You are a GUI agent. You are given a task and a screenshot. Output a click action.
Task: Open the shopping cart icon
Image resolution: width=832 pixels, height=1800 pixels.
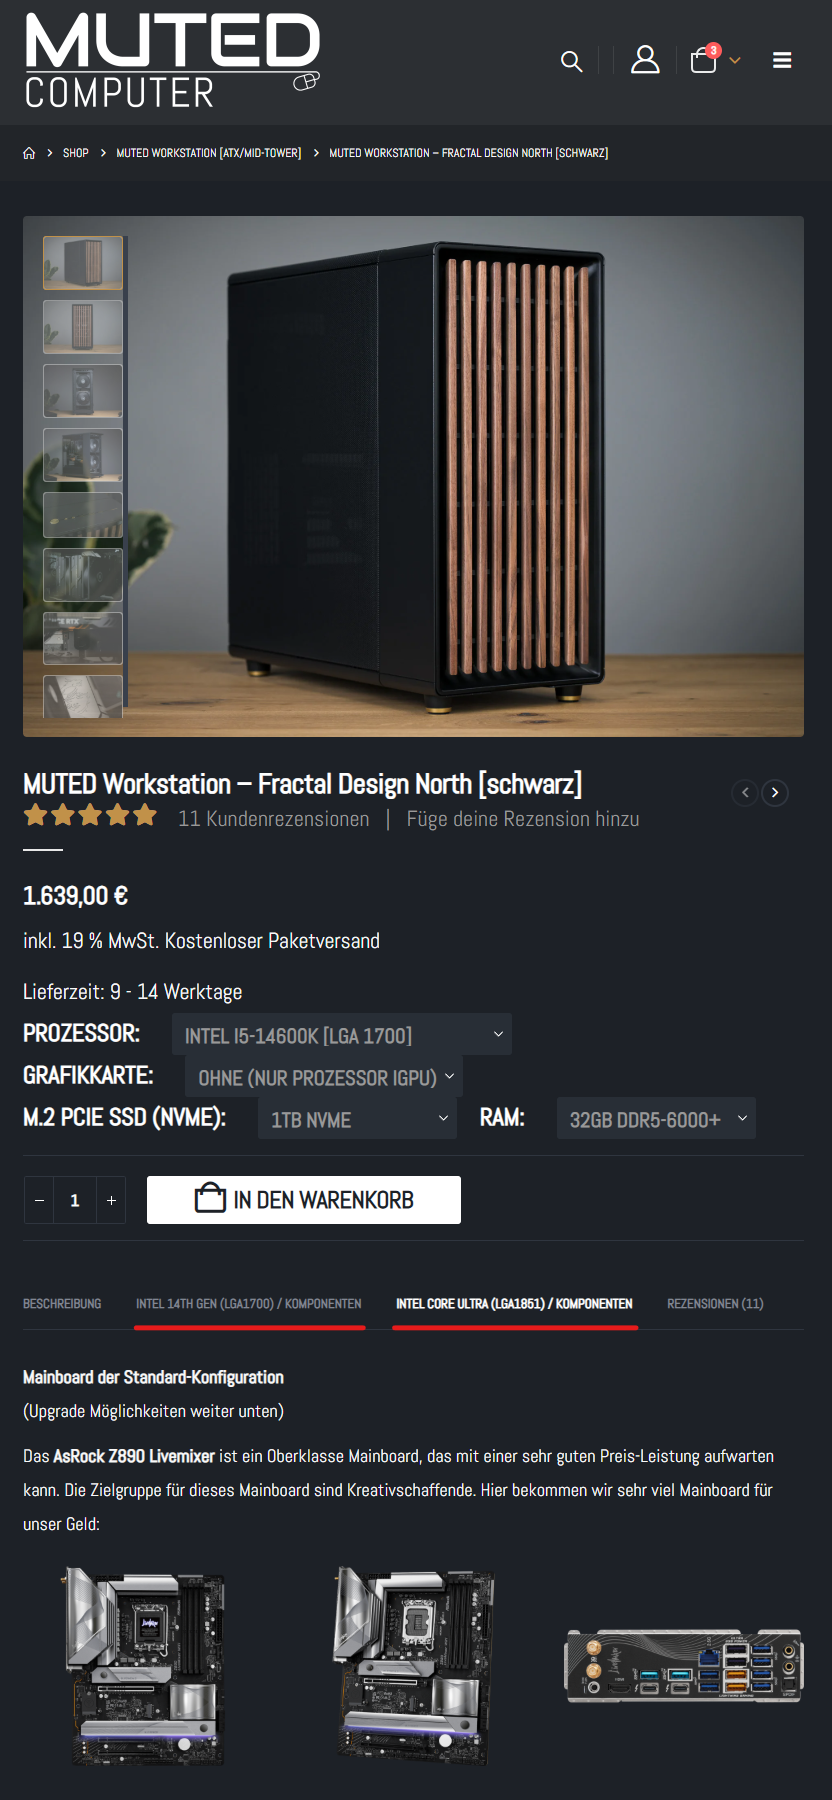tap(704, 61)
